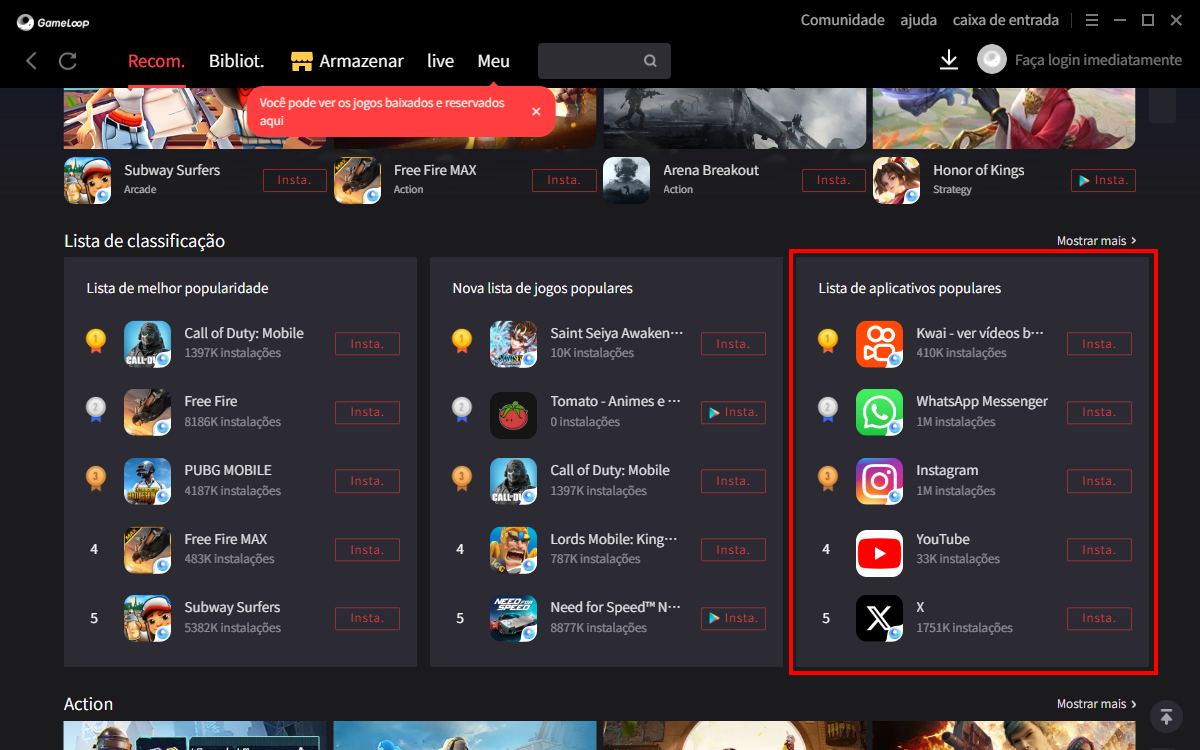Open the WhatsApp Messenger icon
1200x750 pixels.
tap(879, 412)
